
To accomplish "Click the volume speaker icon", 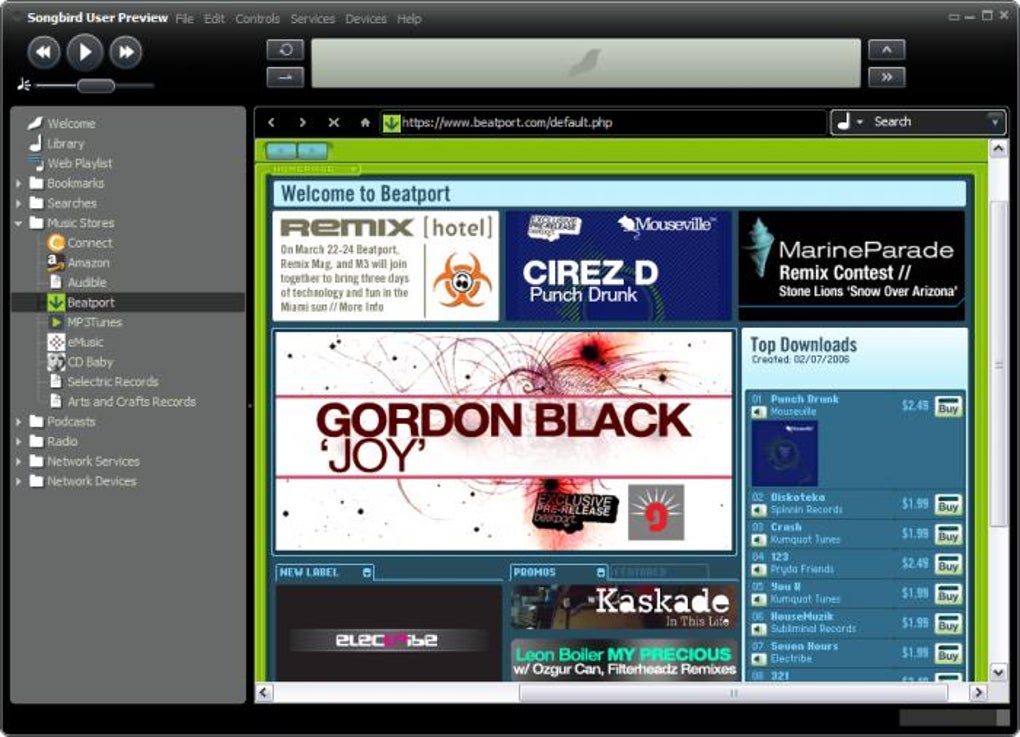I will (24, 85).
